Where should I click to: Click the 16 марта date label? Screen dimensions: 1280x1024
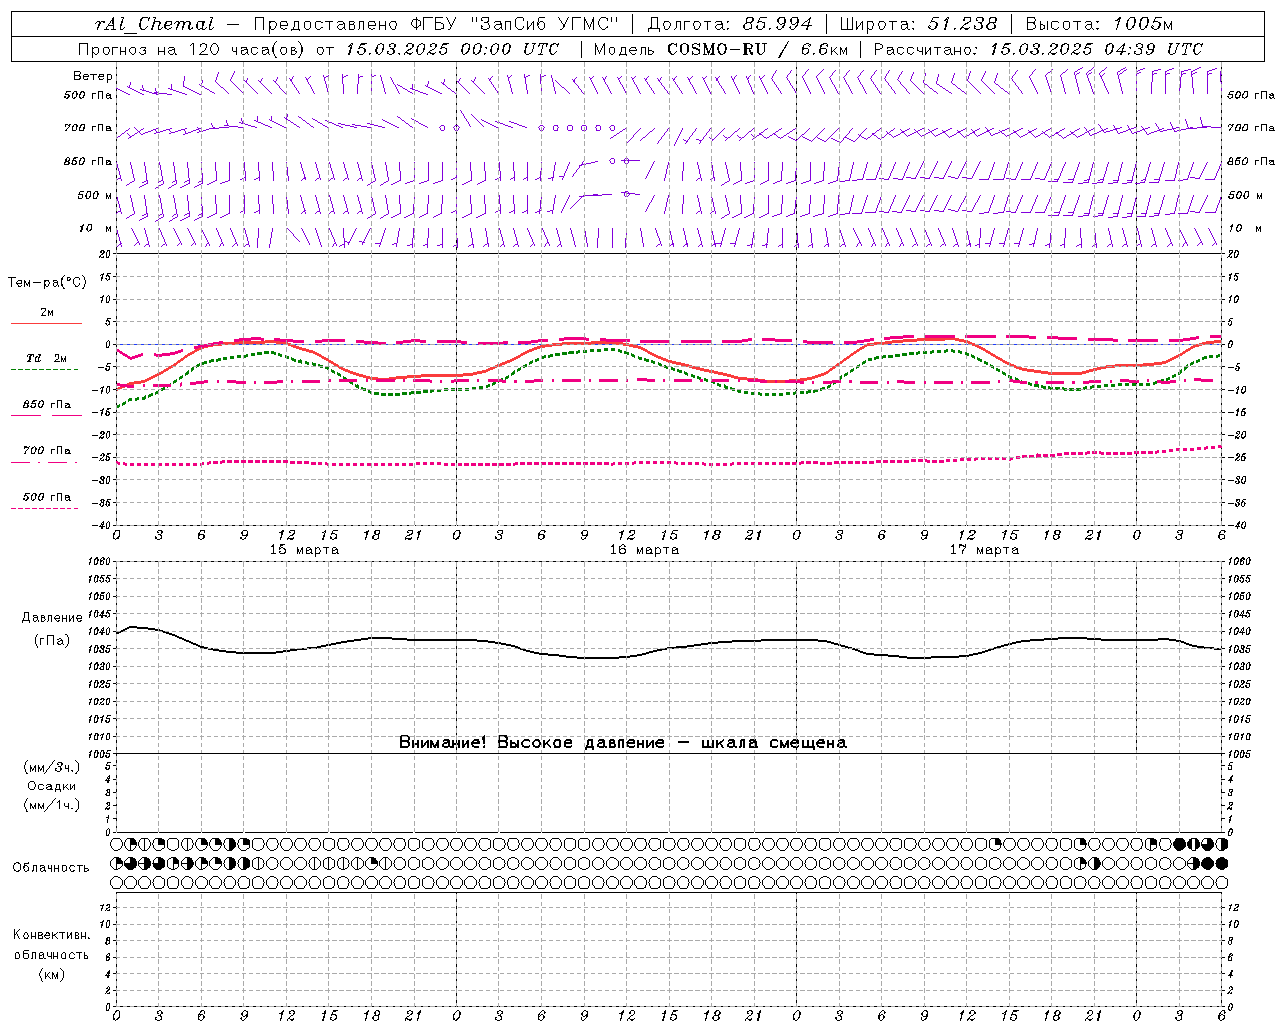(x=644, y=550)
